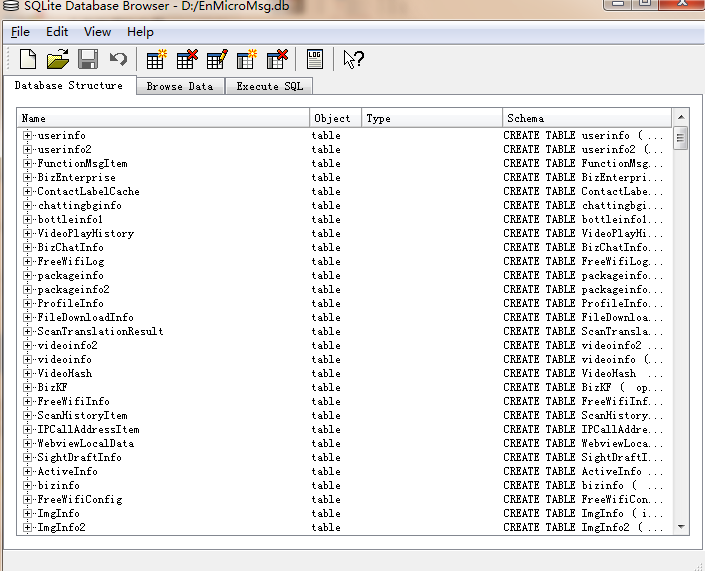The width and height of the screenshot is (705, 571).
Task: Expand the ImgInfo2 table node
Action: click(27, 527)
